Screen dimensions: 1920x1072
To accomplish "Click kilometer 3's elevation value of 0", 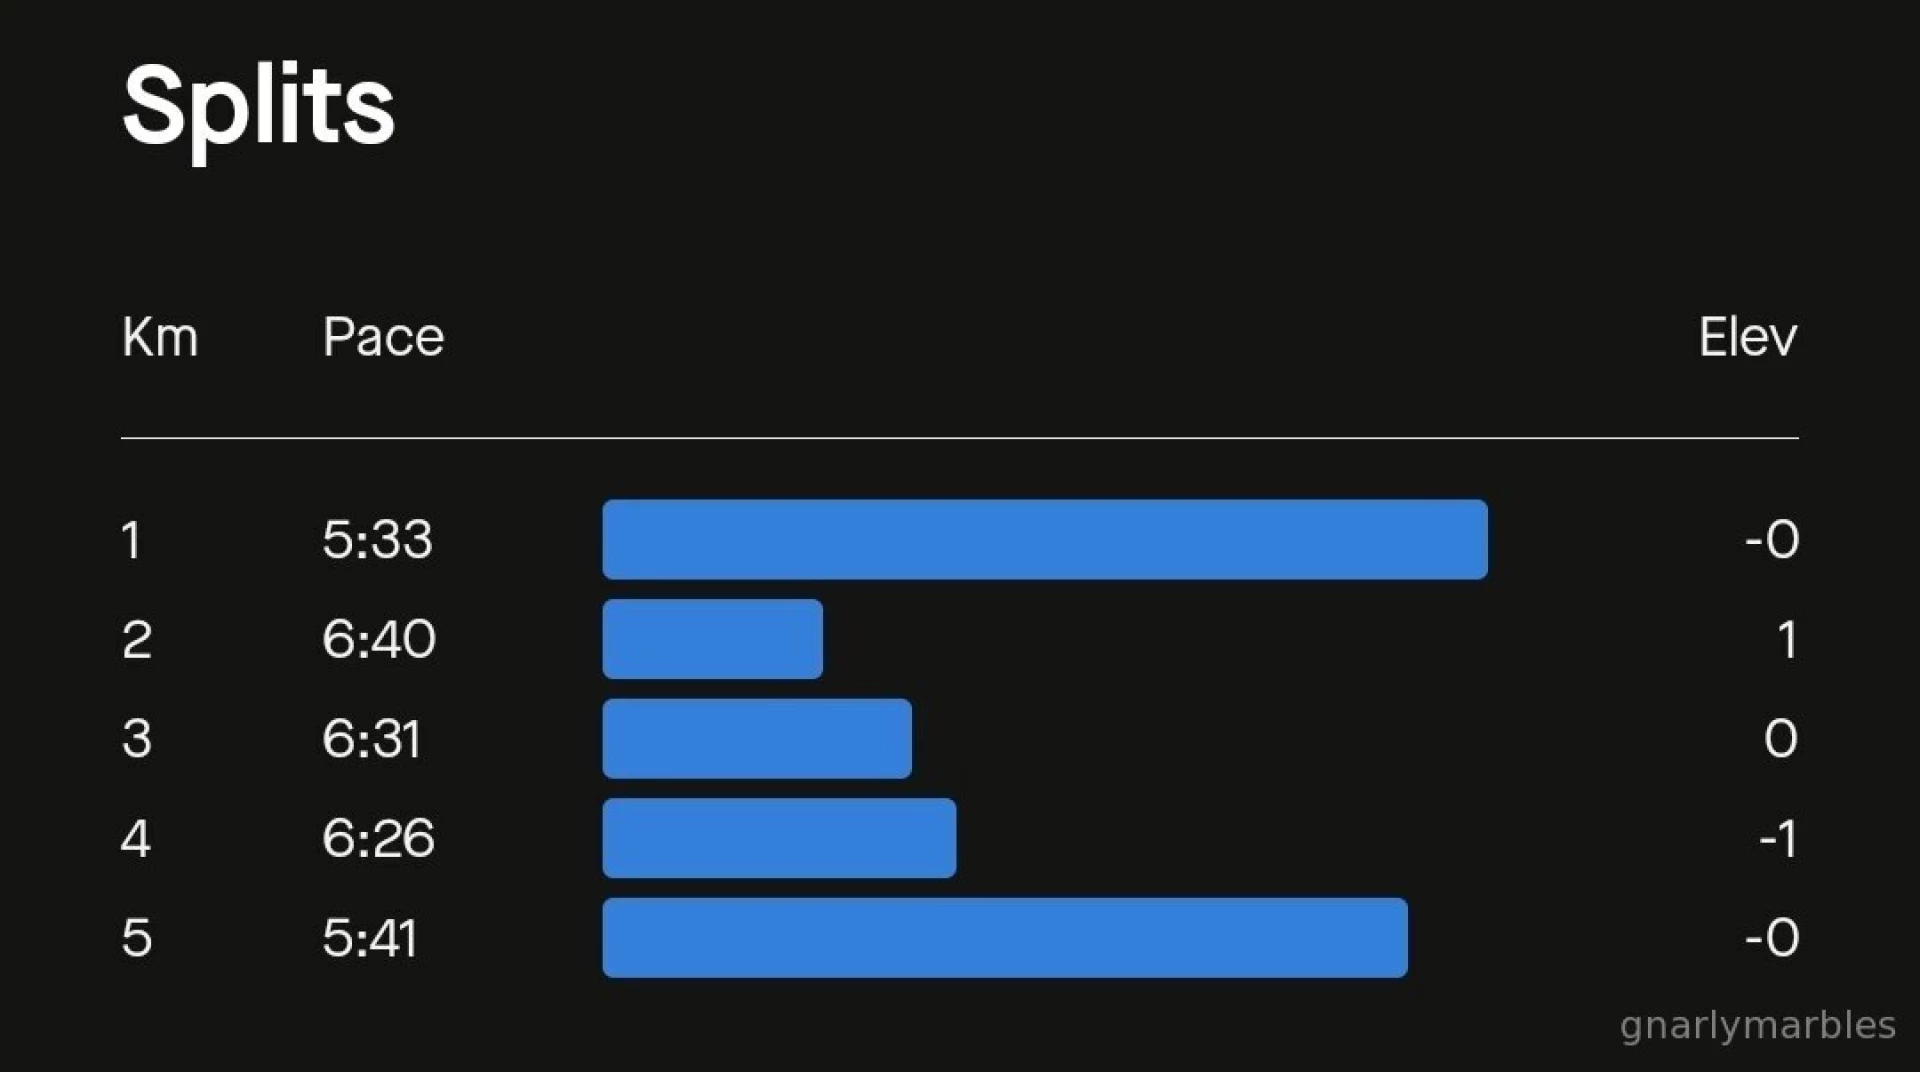I will 1780,739.
